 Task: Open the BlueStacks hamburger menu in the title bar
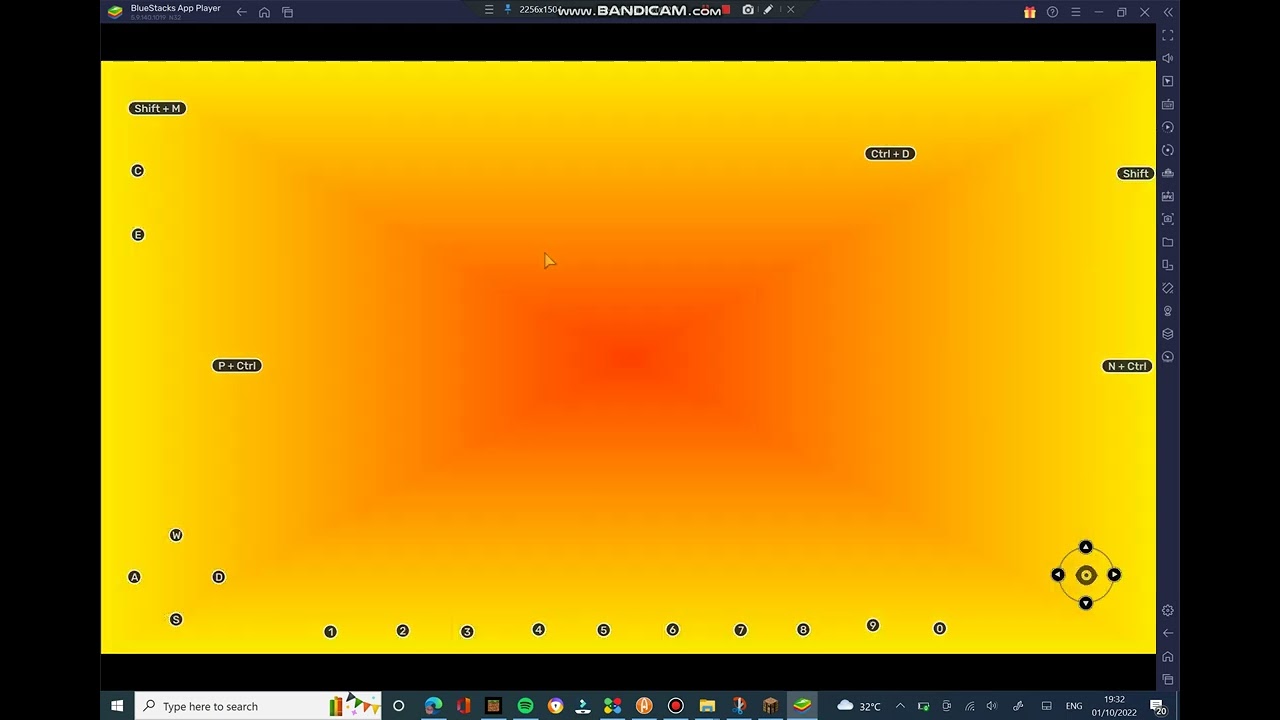[x=1075, y=12]
